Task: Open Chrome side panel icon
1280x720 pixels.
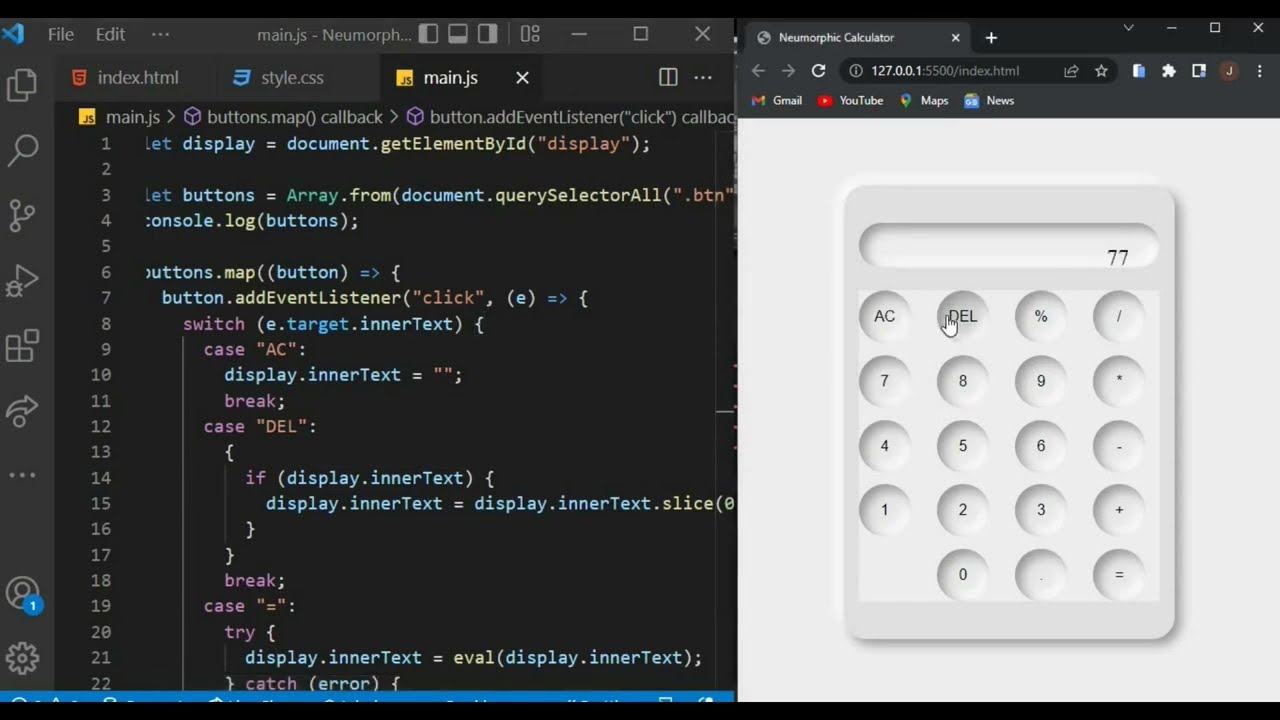Action: [x=1199, y=71]
